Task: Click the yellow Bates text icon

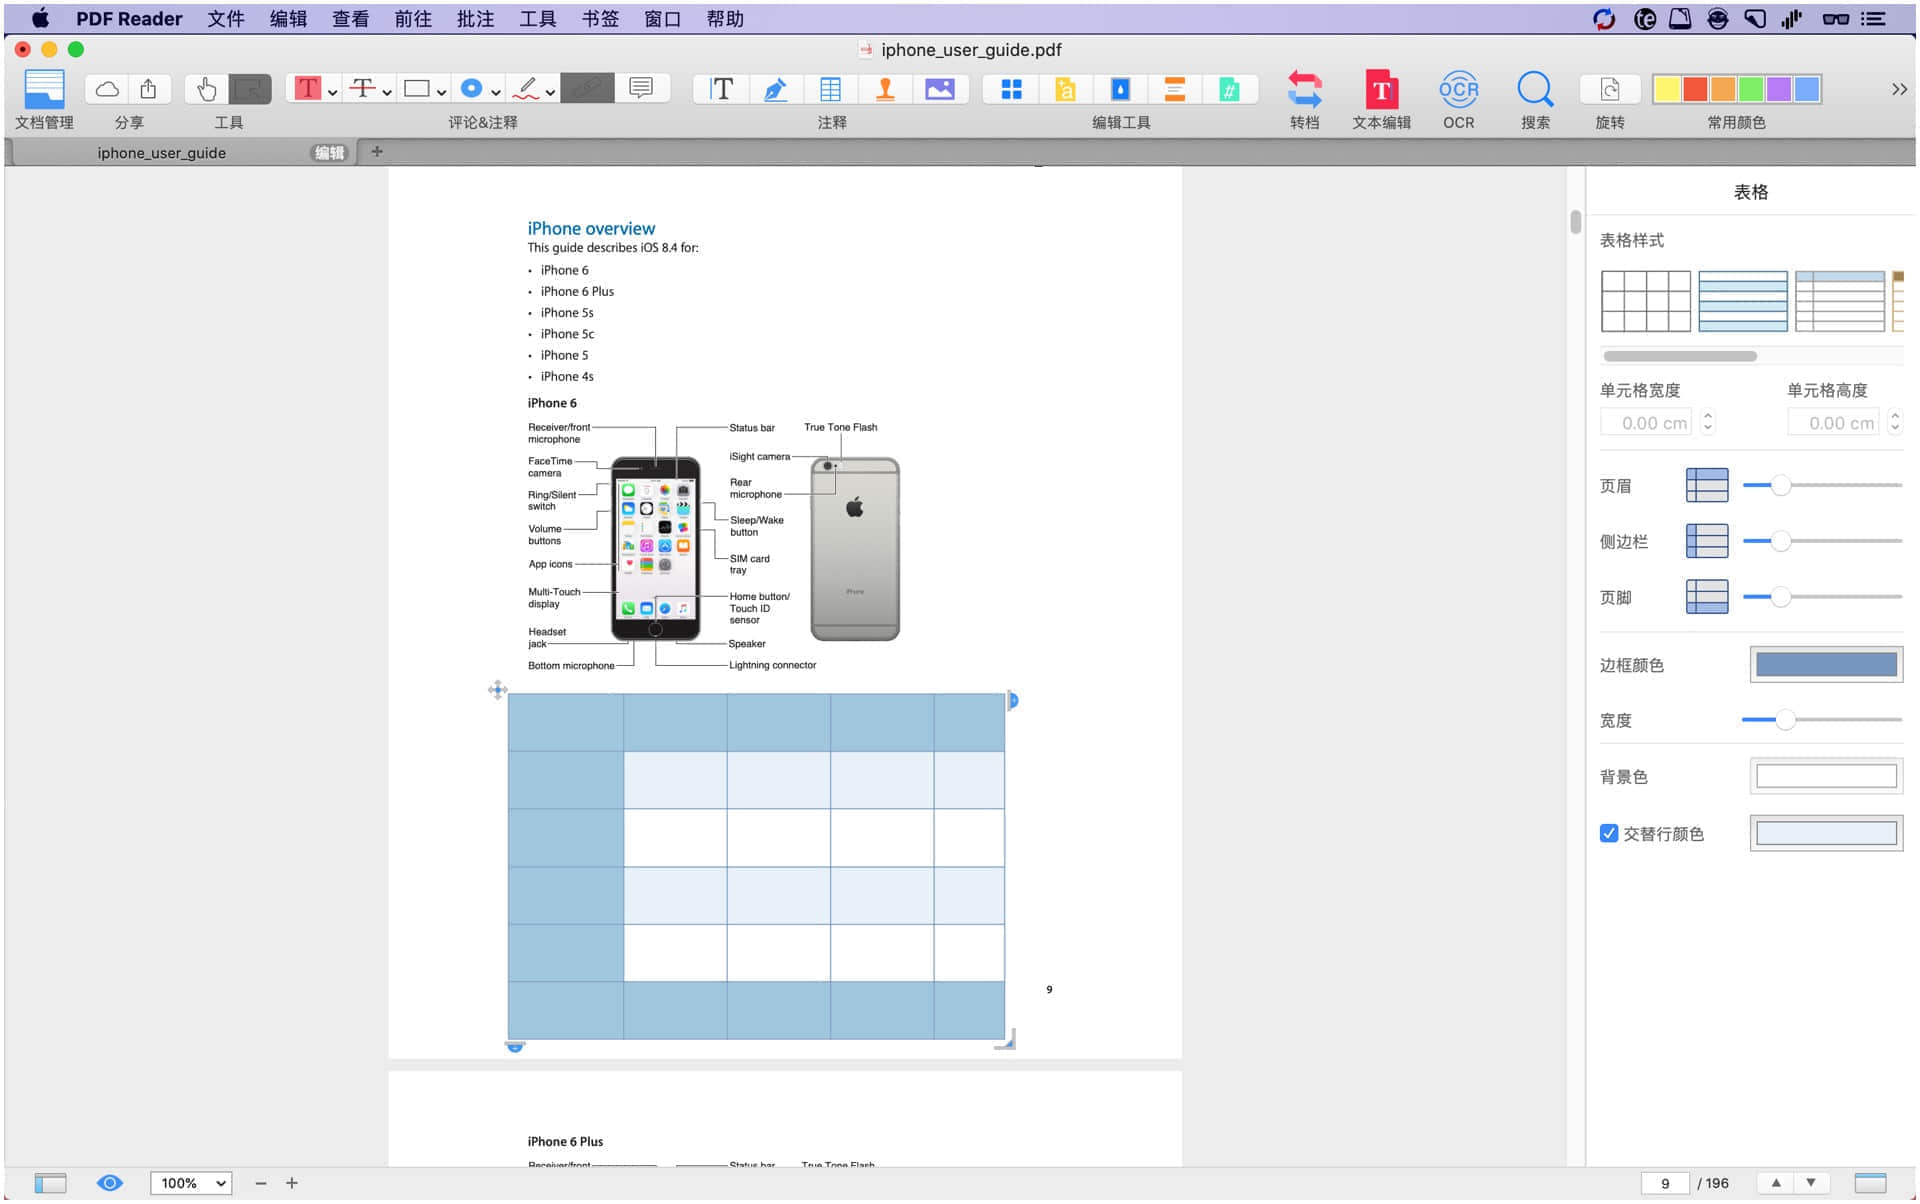Action: (x=1066, y=89)
